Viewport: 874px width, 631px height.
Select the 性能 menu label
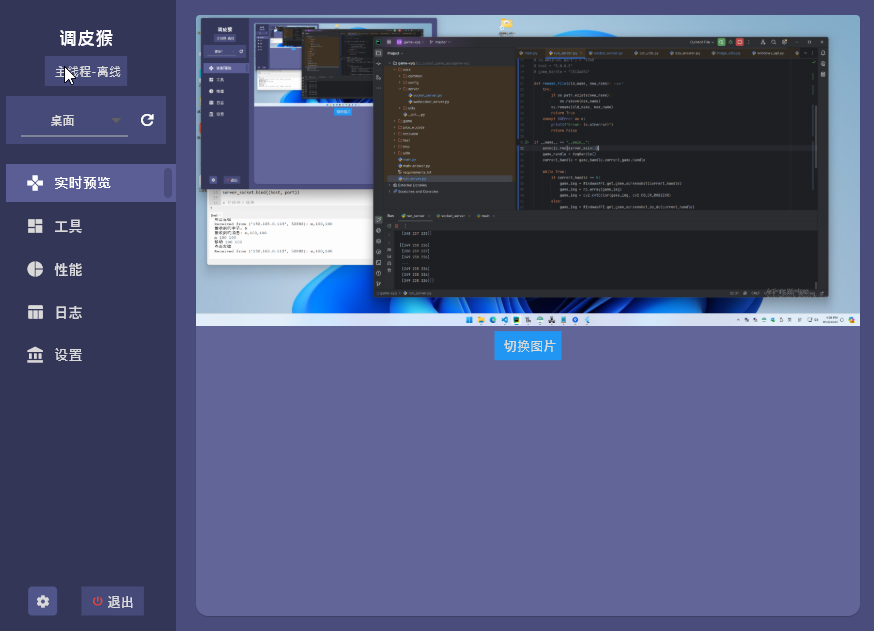[68, 269]
